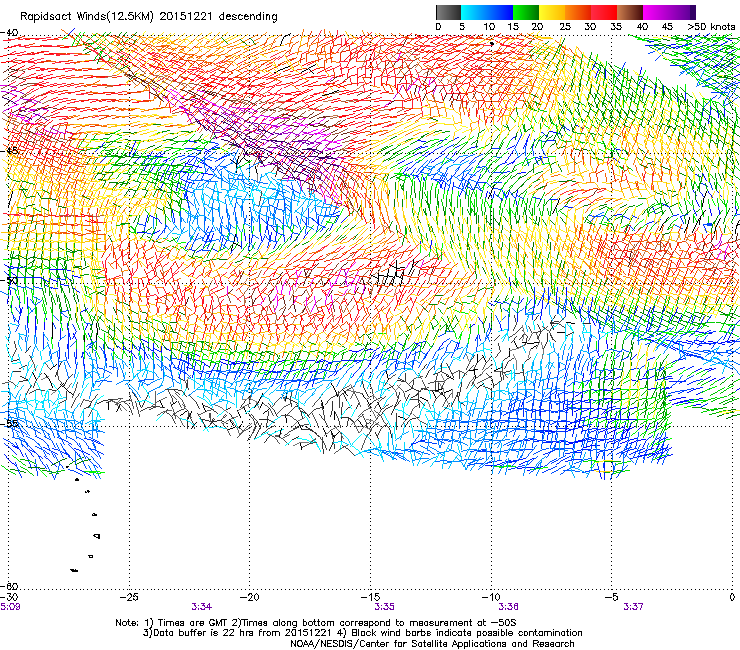Click the longitude axis label '0'
The image size is (740, 650).
pos(732,597)
